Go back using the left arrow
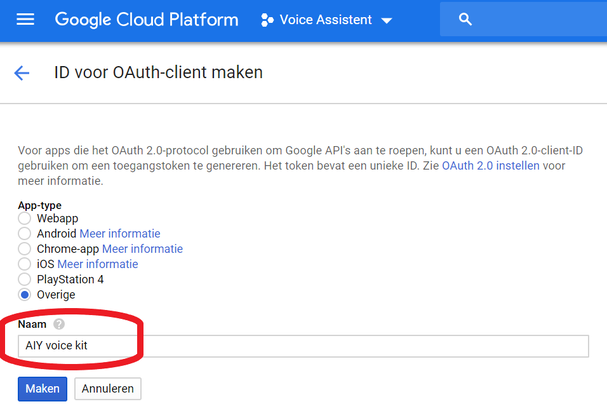 [x=22, y=74]
